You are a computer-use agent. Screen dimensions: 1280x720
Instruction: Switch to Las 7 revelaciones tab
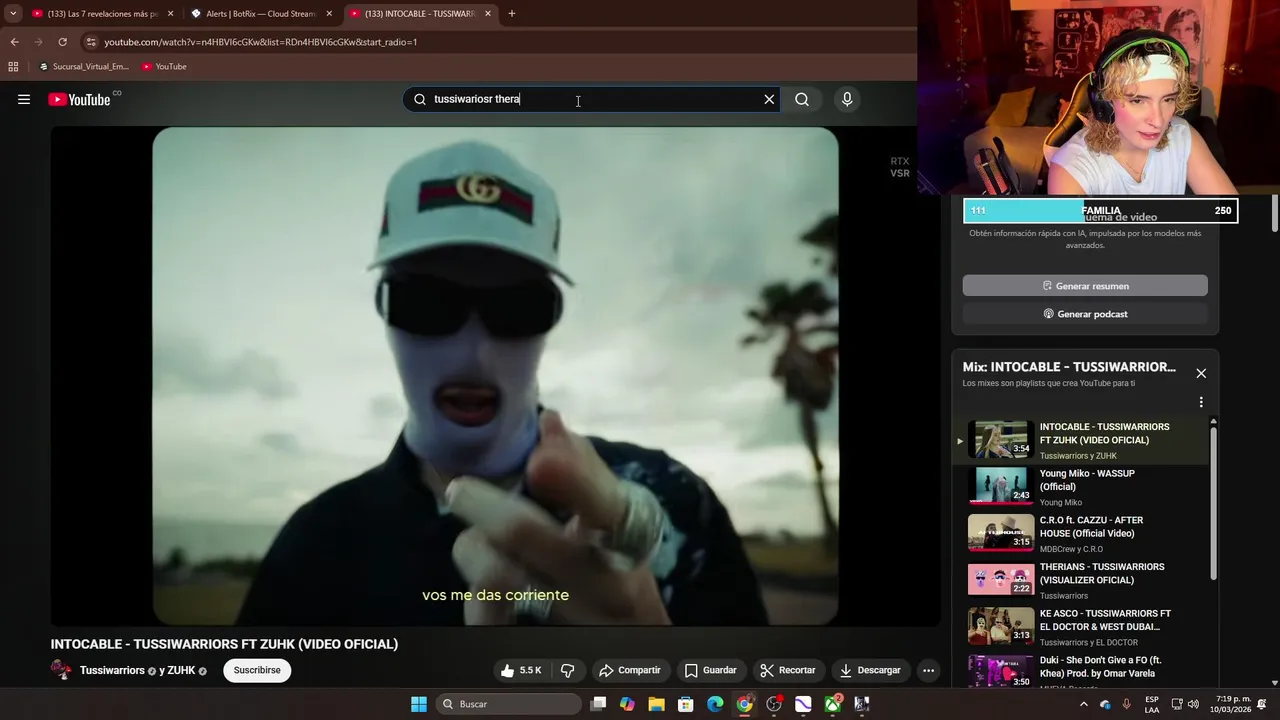102,14
